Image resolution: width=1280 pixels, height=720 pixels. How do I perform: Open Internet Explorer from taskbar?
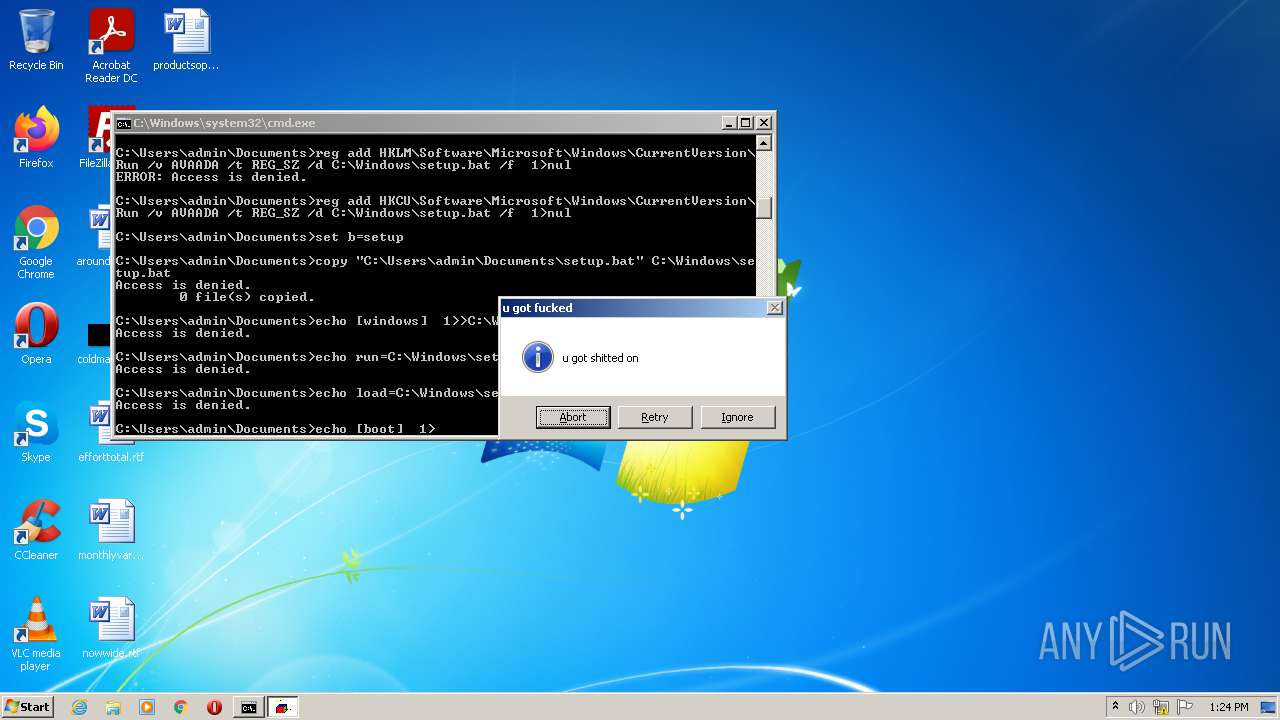pyautogui.click(x=79, y=707)
